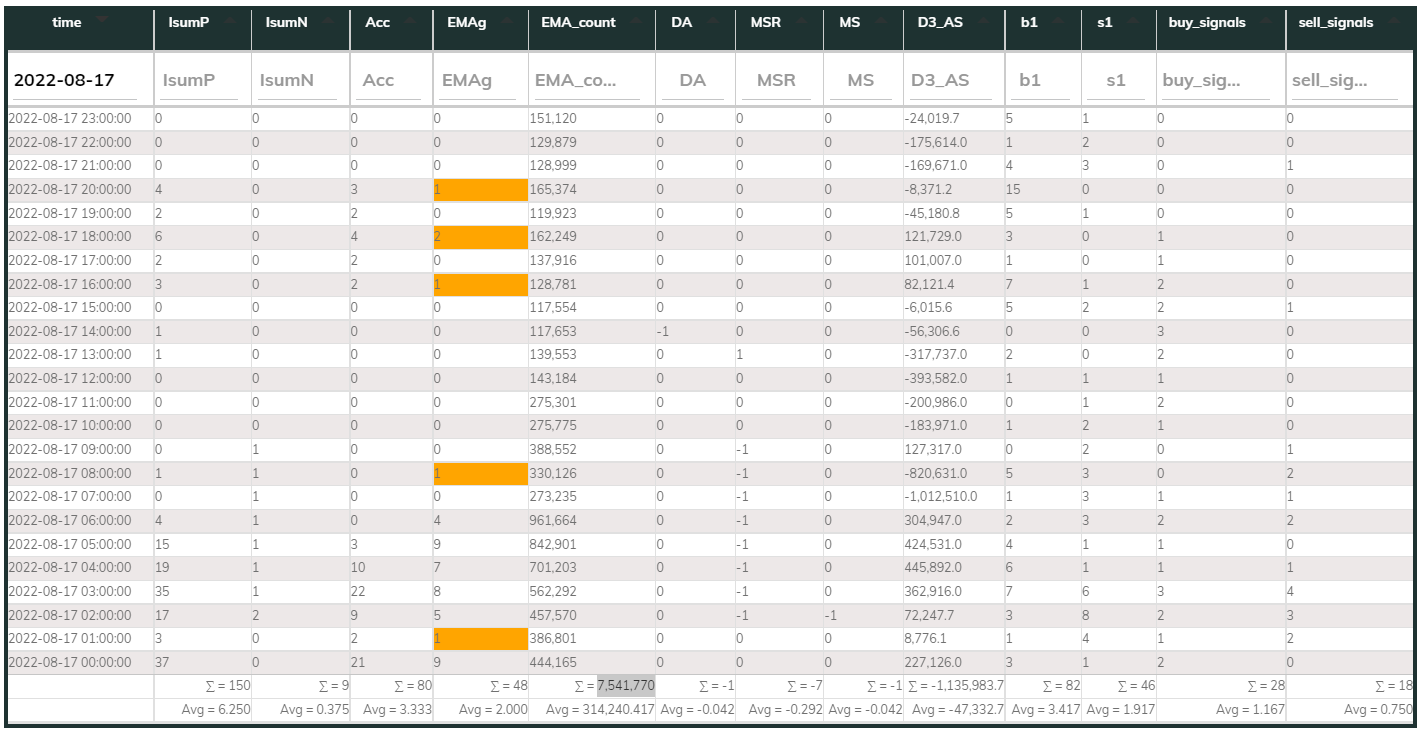Click the b1 column sort arrow
Viewport: 1422px width, 731px height.
coord(1057,22)
